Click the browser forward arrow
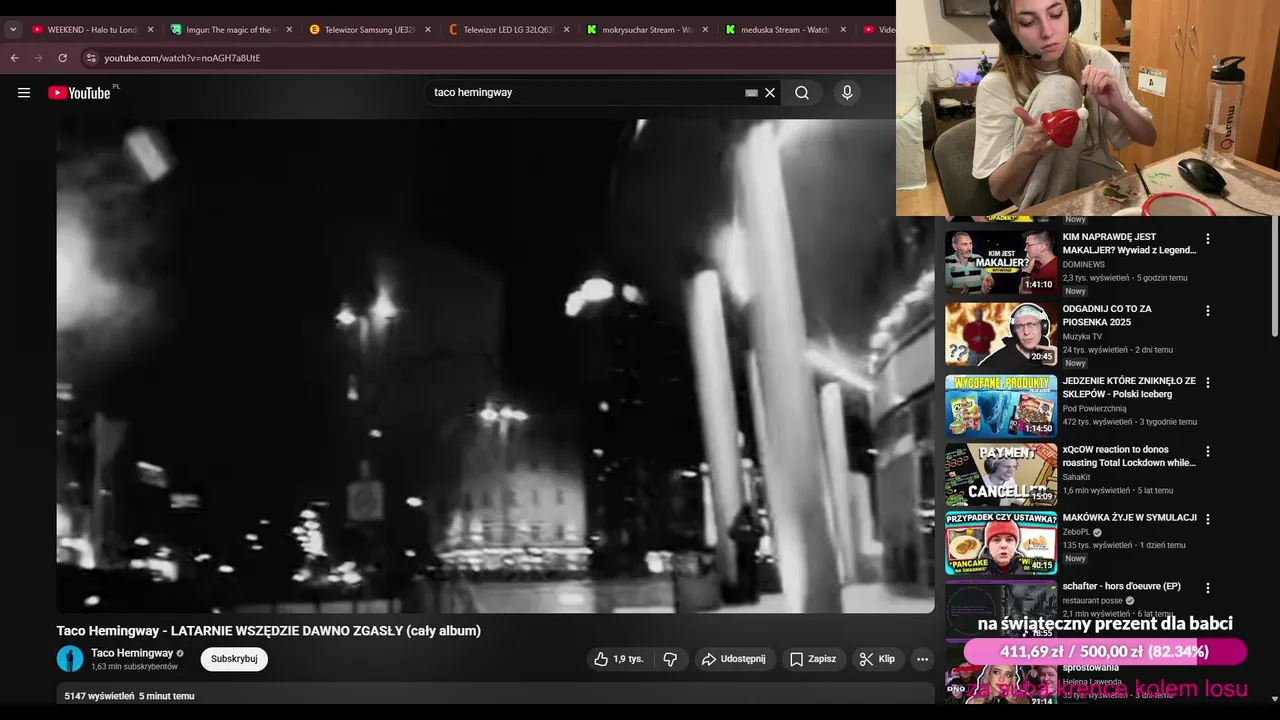Viewport: 1280px width, 720px height. click(39, 58)
